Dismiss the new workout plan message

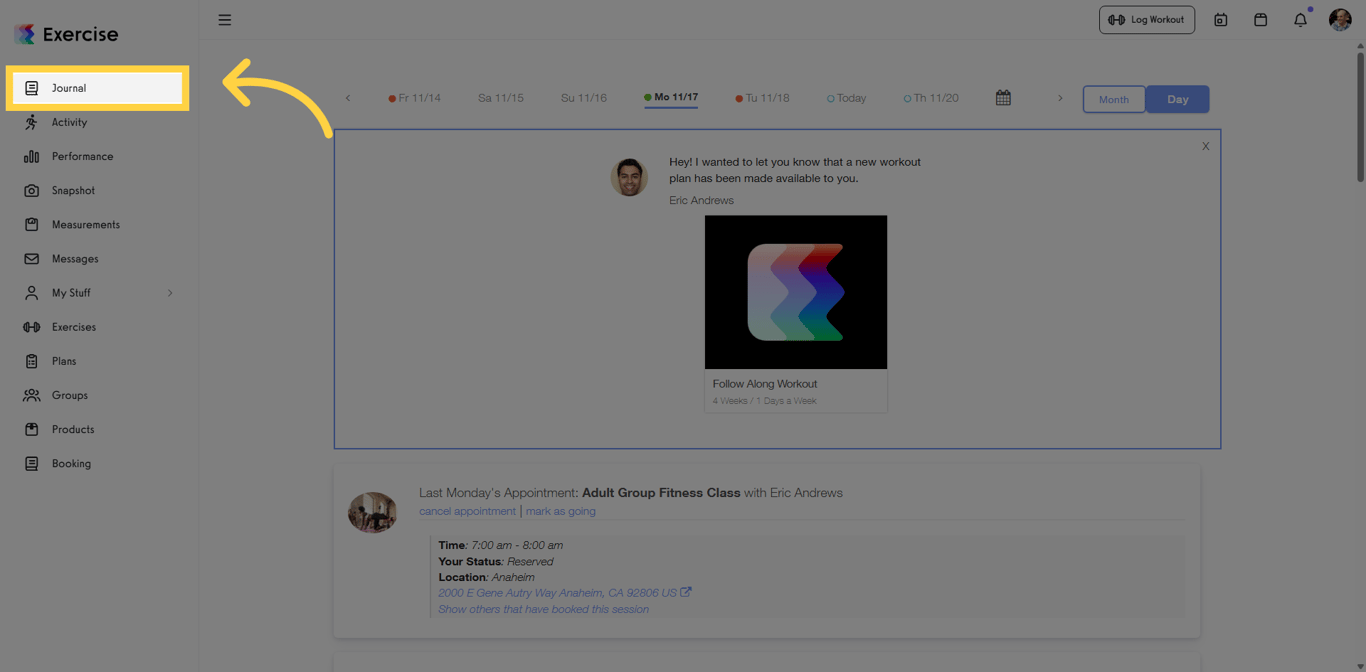coord(1206,146)
